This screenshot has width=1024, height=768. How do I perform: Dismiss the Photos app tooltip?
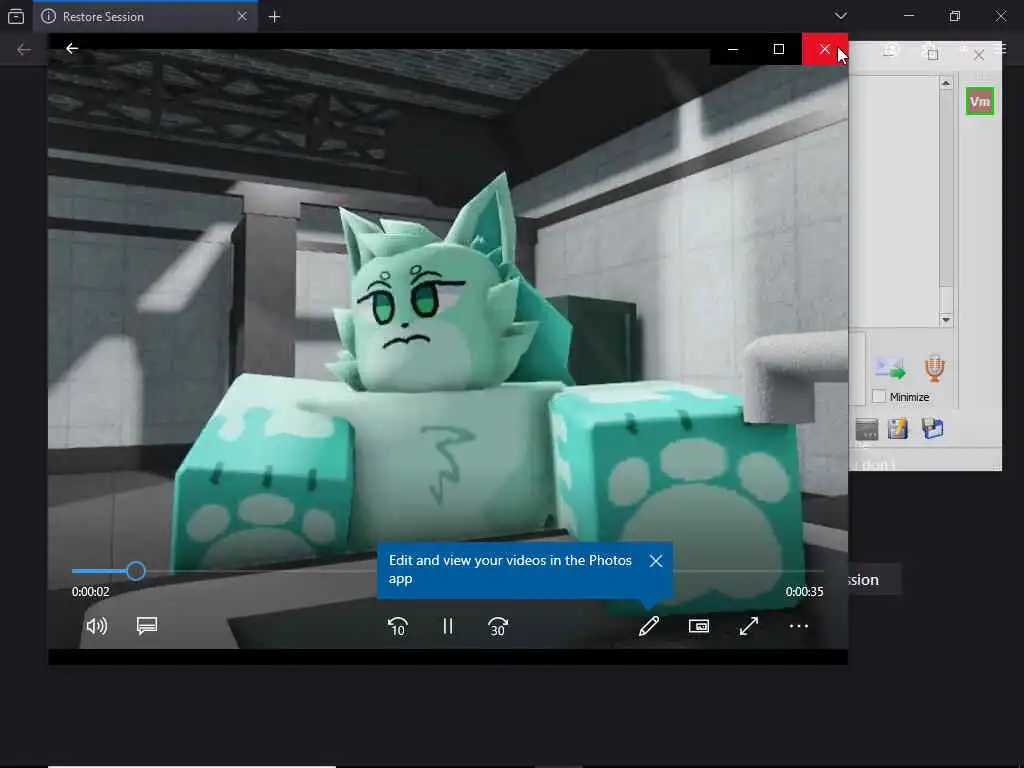[x=656, y=561]
